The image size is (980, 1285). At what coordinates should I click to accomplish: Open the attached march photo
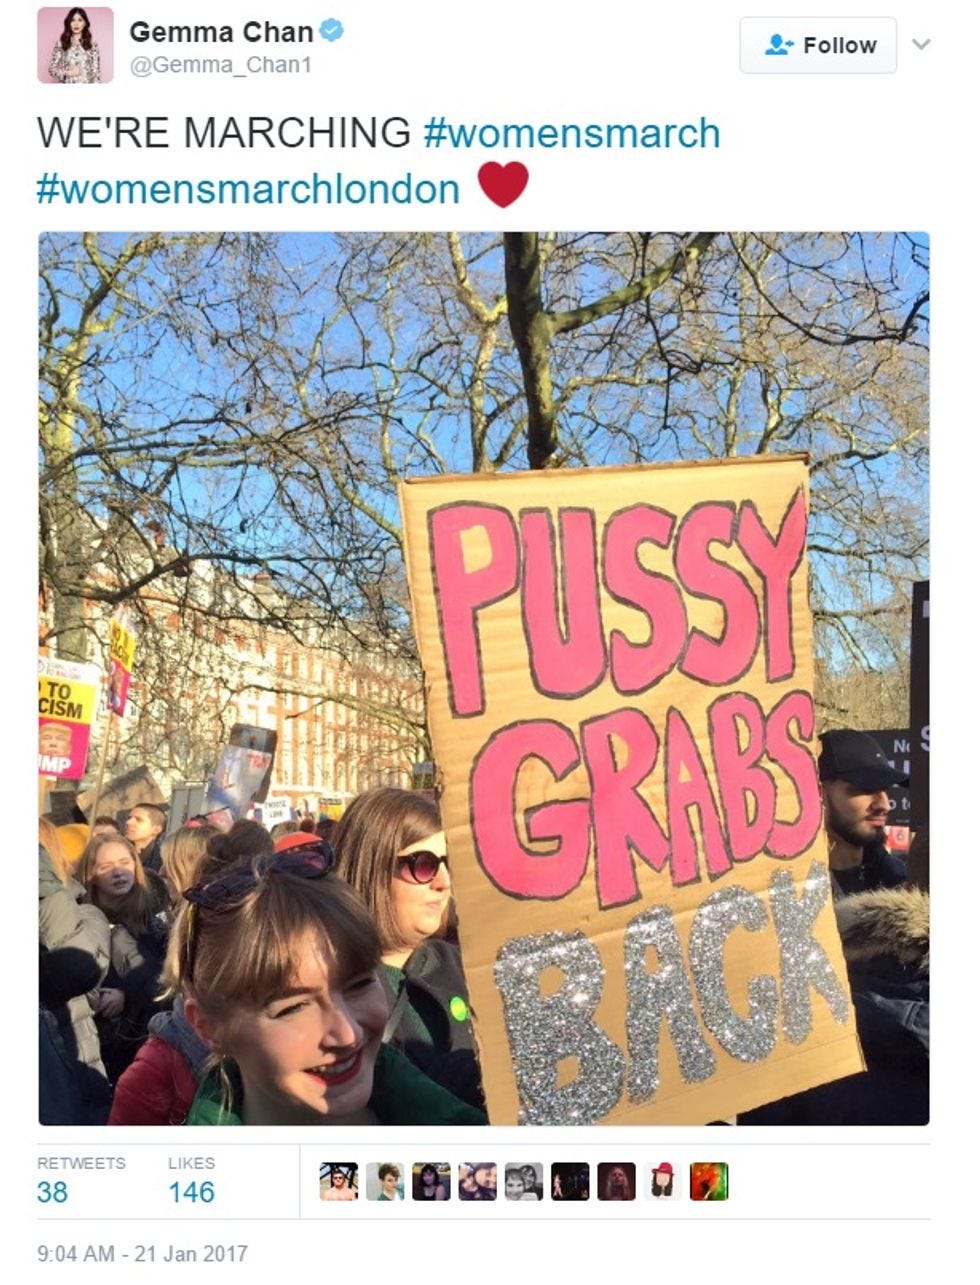(484, 678)
